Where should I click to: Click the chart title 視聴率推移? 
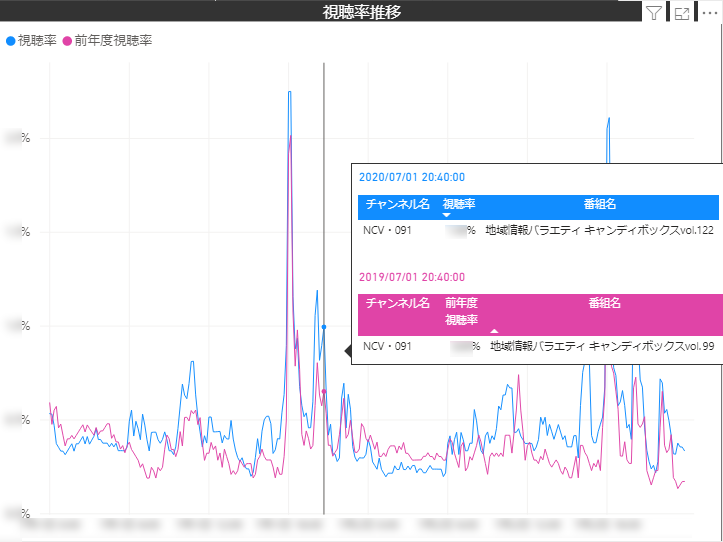click(x=362, y=12)
